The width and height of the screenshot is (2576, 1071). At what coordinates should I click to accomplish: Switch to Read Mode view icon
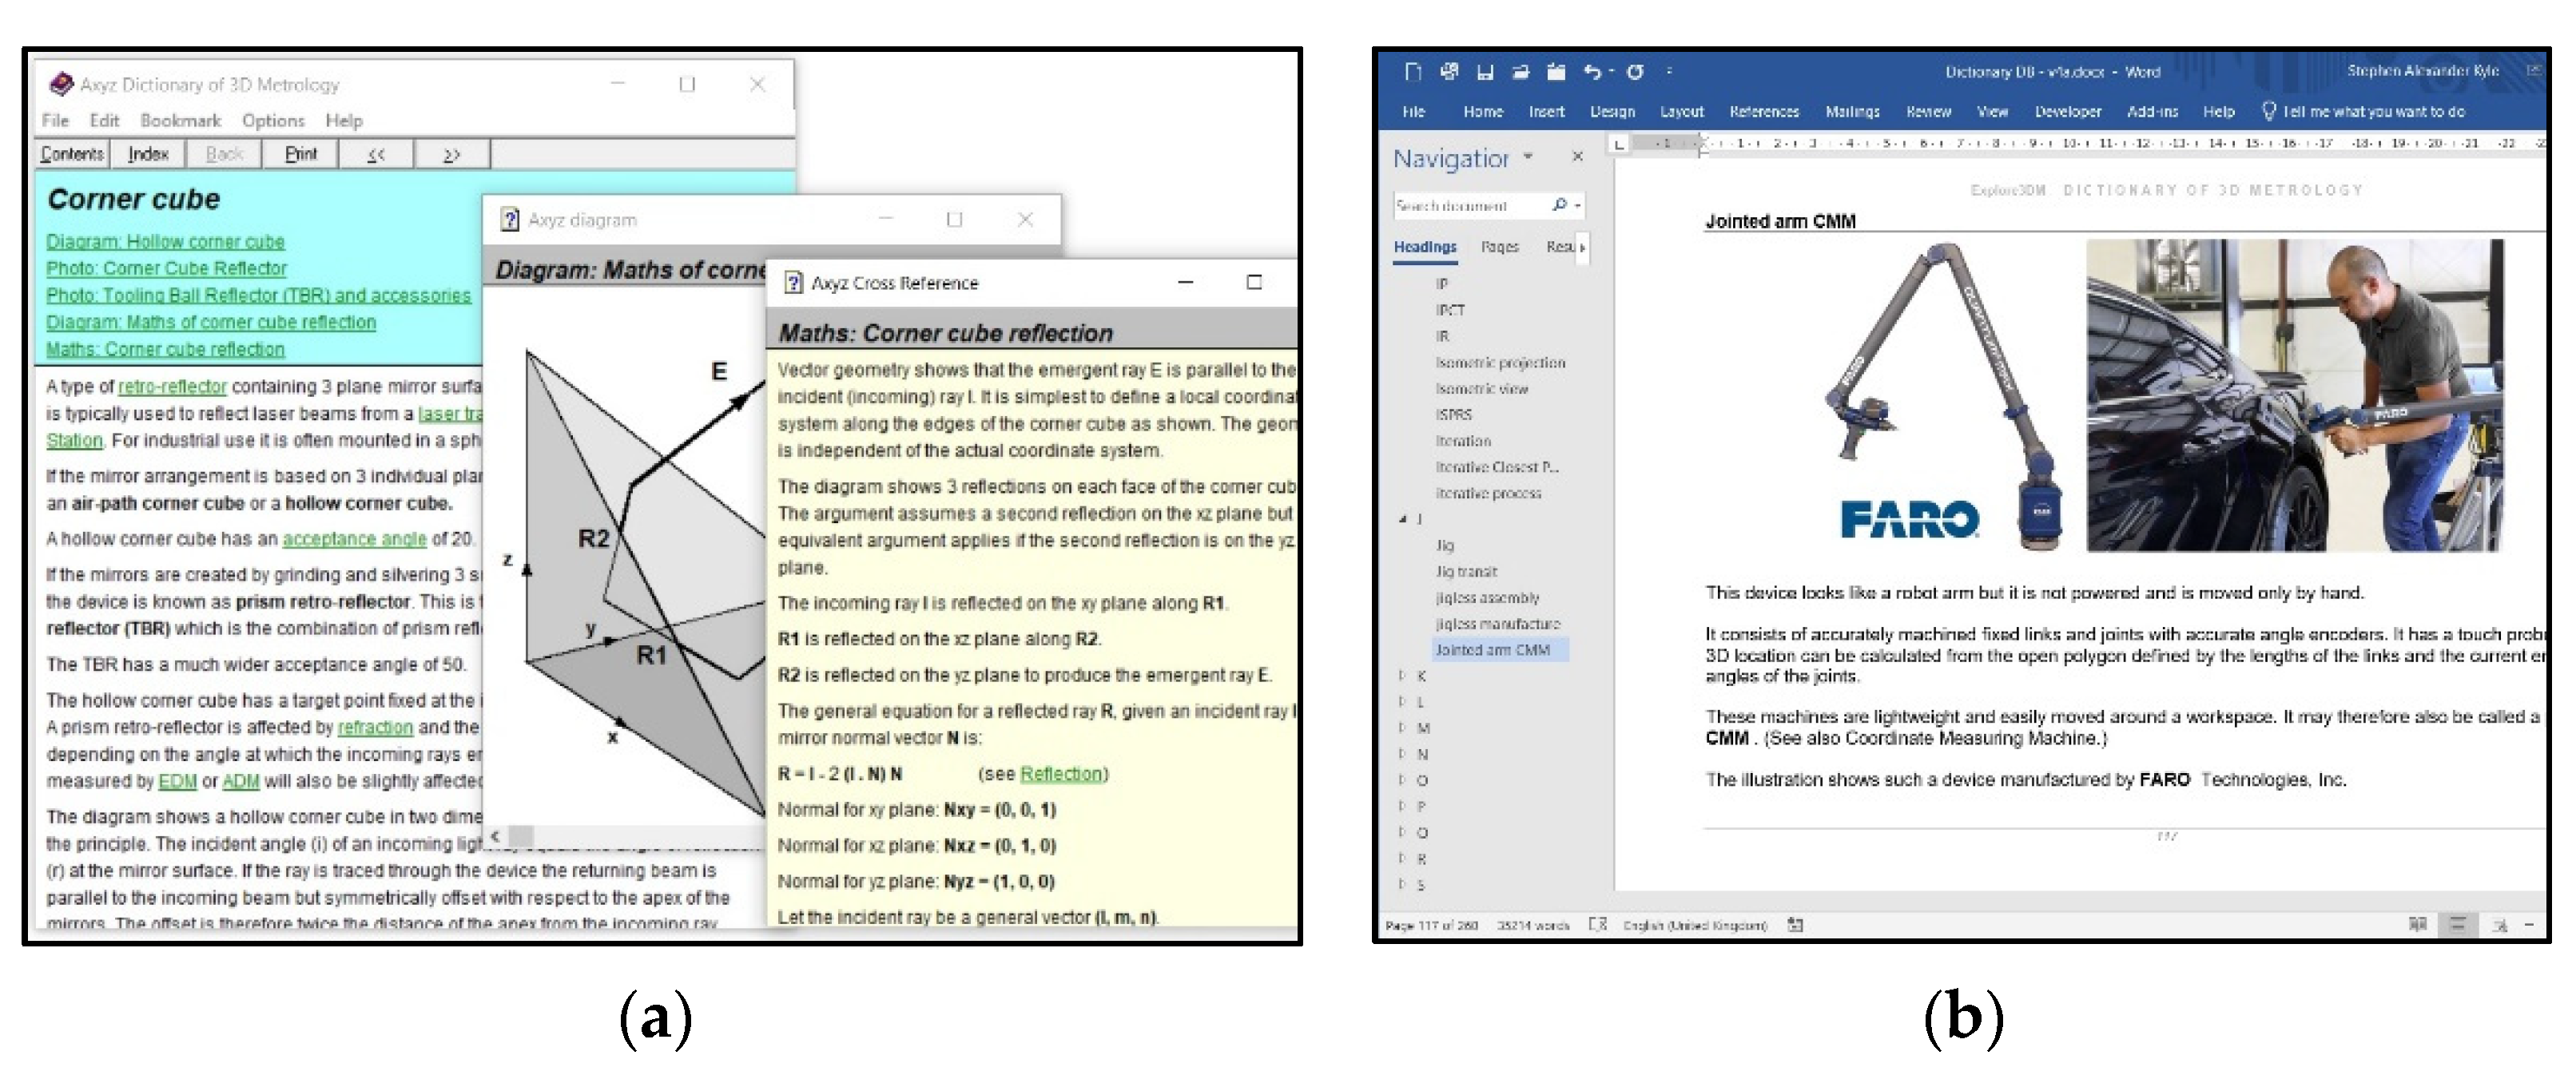[2417, 925]
